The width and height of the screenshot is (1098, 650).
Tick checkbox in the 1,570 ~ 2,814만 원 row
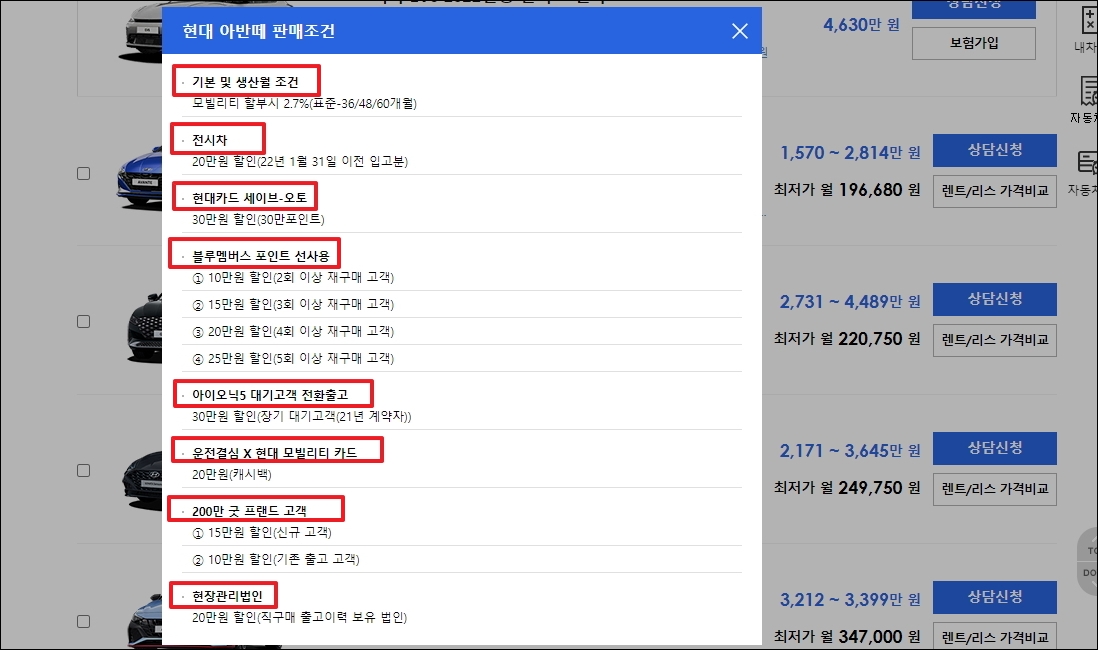[x=83, y=173]
